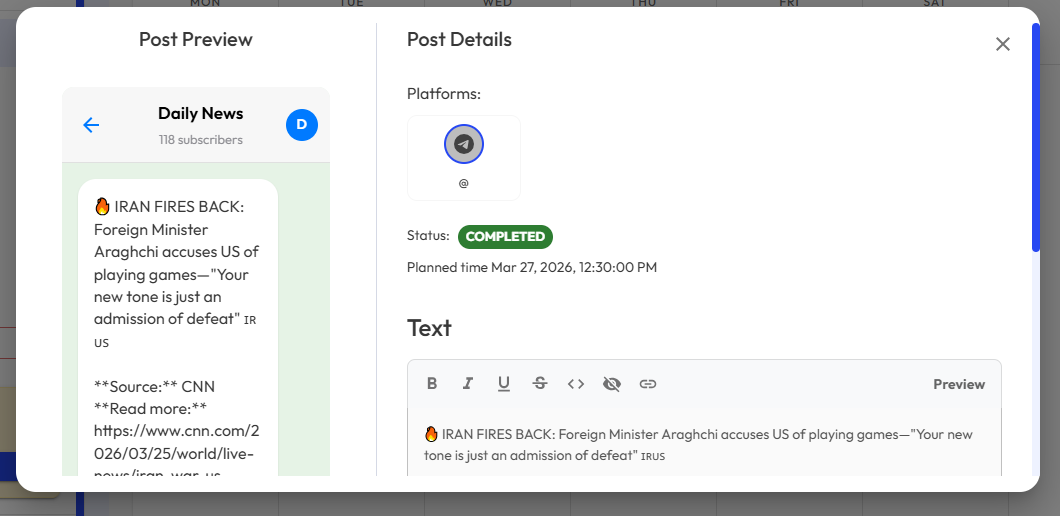Close the Post Details dialog
The height and width of the screenshot is (516, 1060).
(1003, 44)
